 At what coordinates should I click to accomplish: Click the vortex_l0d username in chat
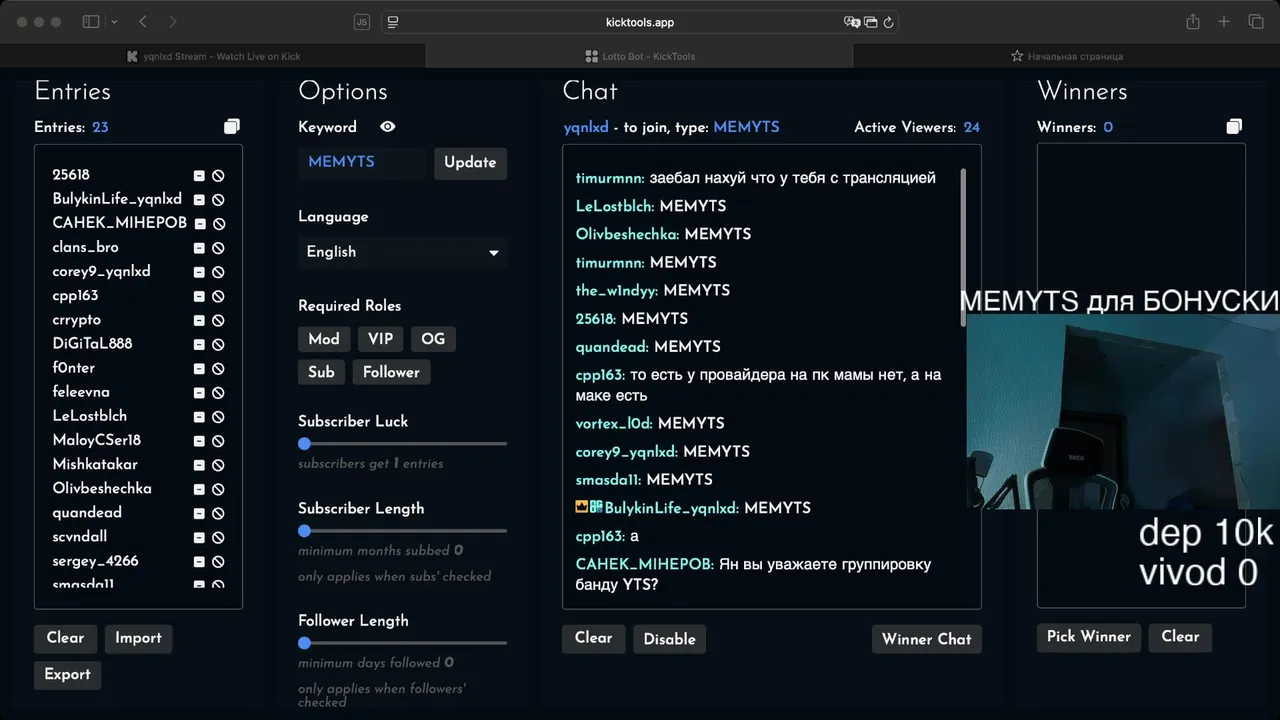point(614,423)
